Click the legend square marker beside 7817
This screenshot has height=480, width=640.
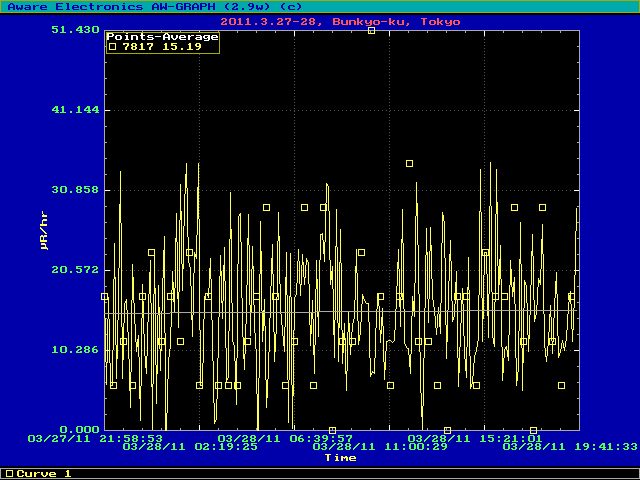pos(113,46)
